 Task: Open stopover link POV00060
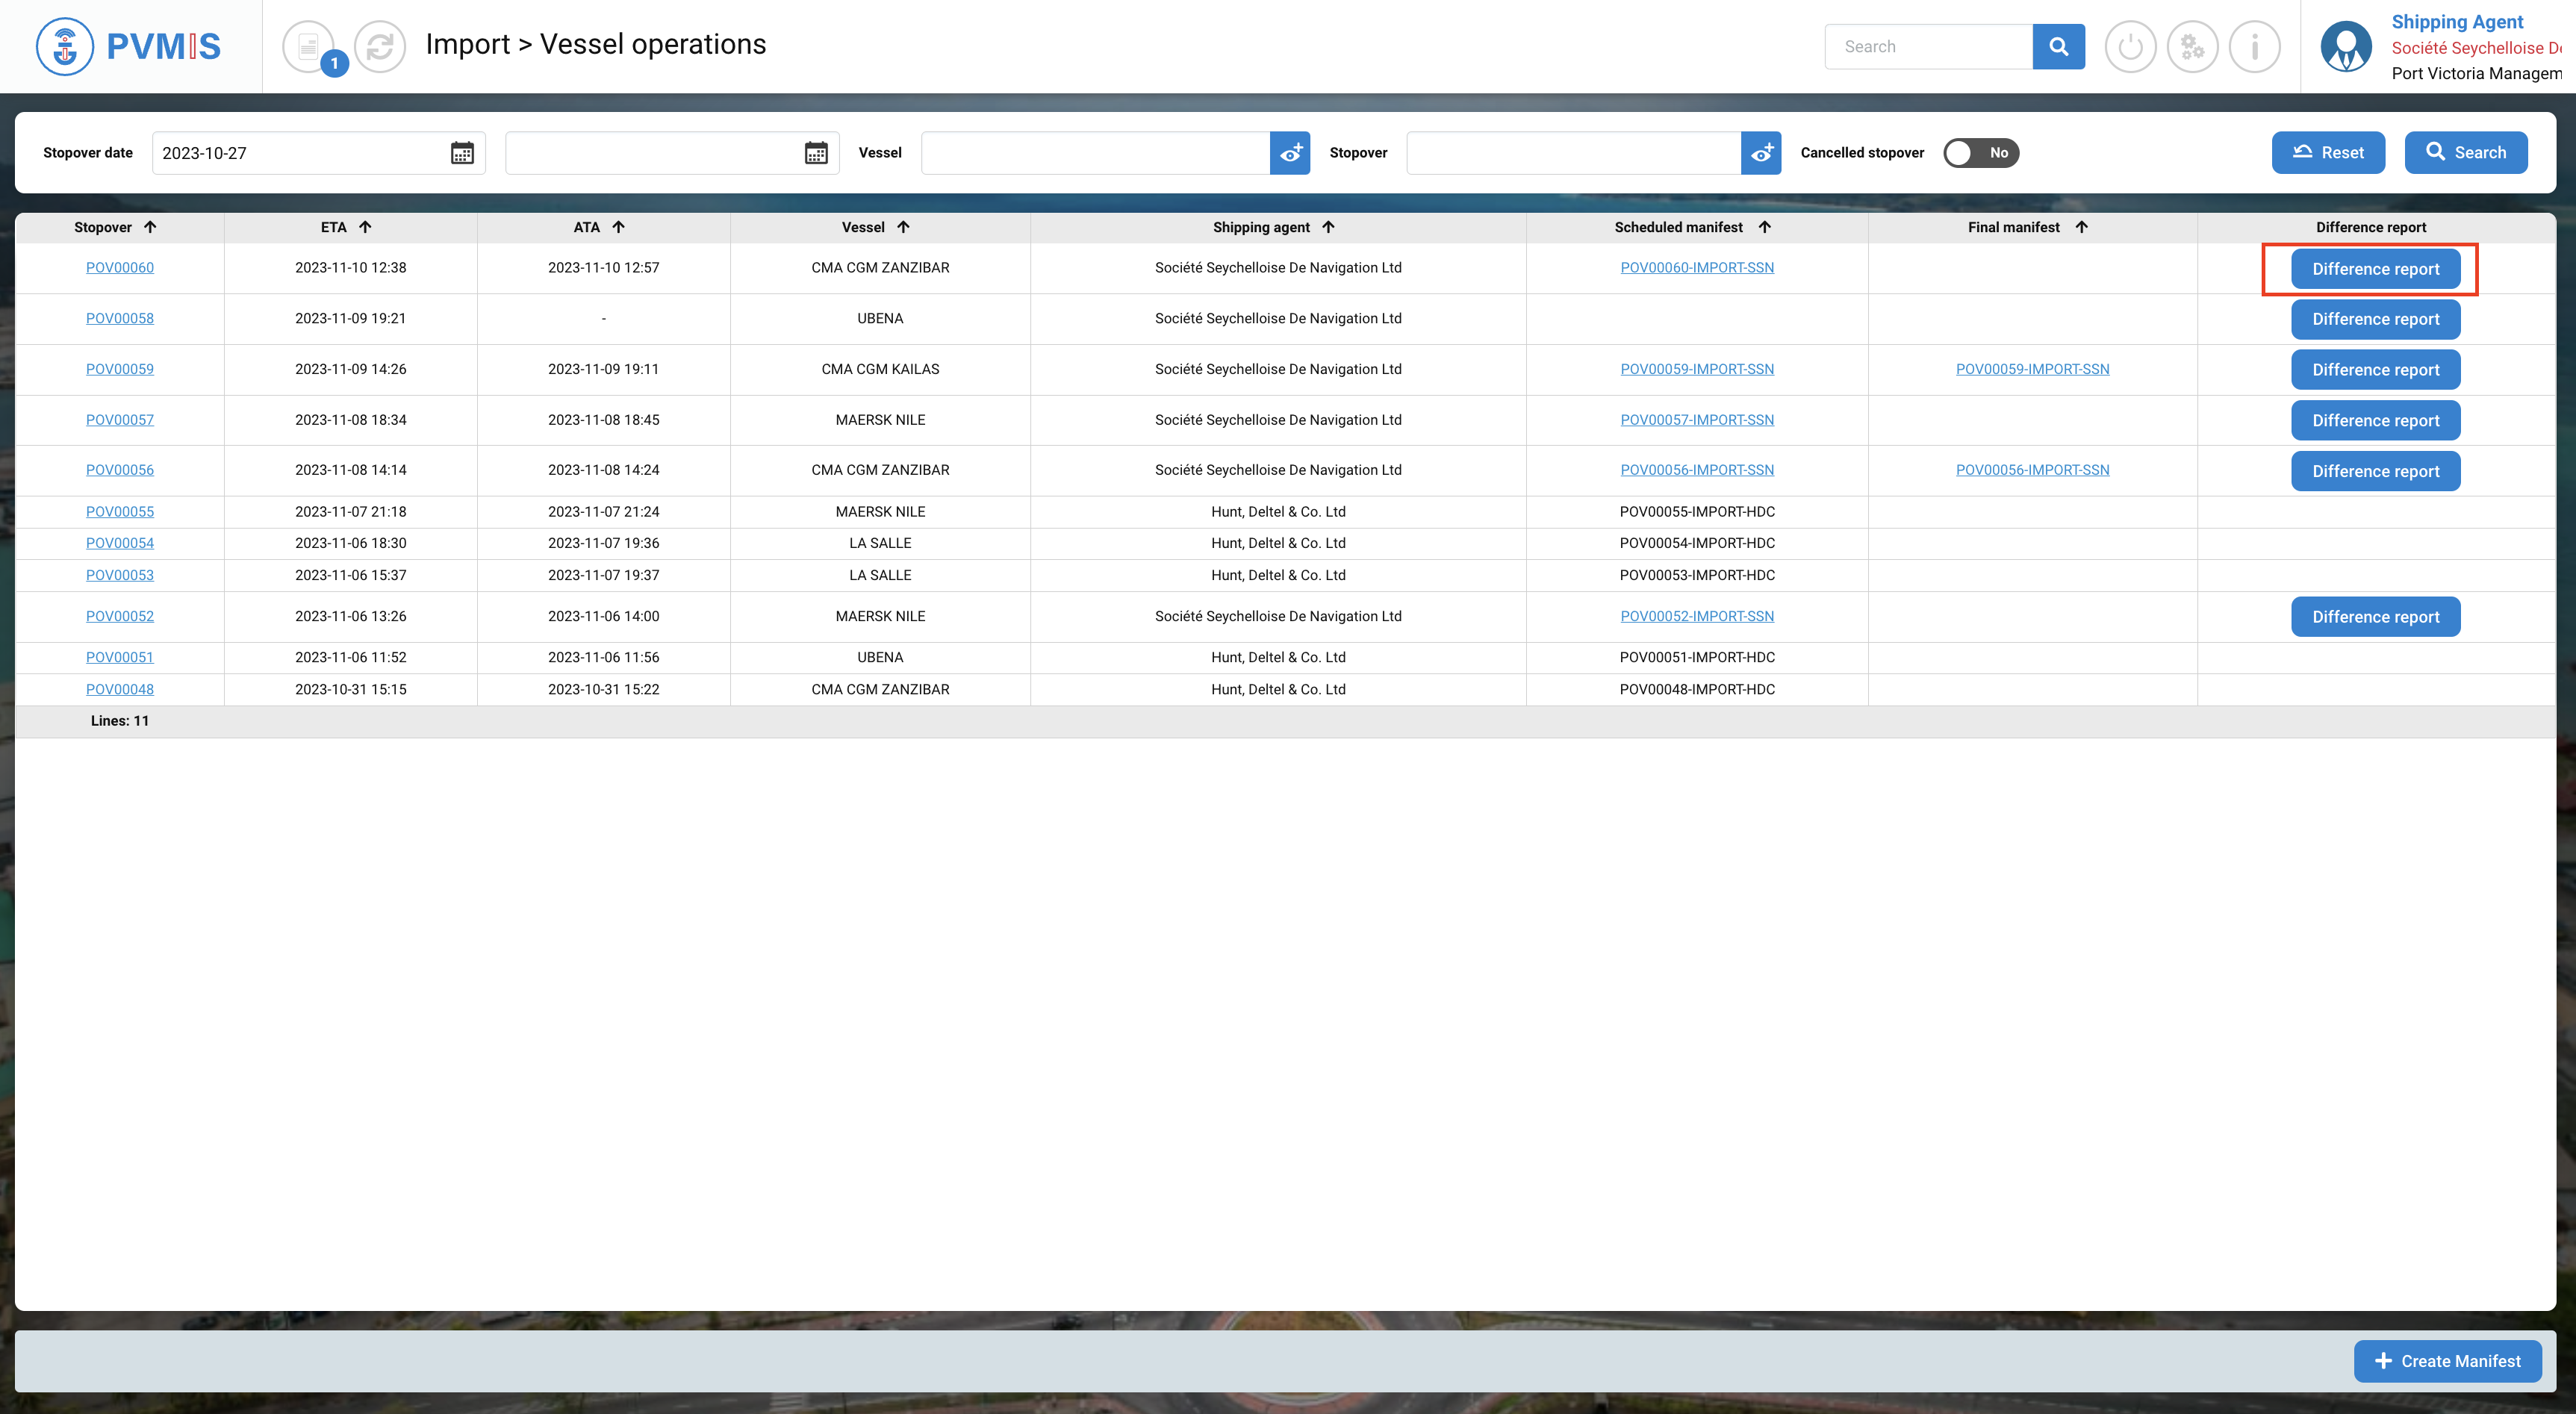pyautogui.click(x=120, y=267)
